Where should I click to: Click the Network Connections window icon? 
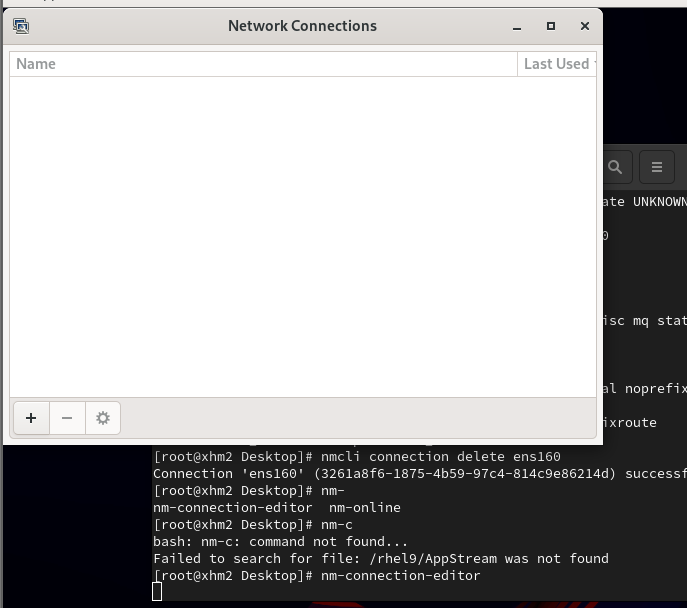click(x=21, y=26)
